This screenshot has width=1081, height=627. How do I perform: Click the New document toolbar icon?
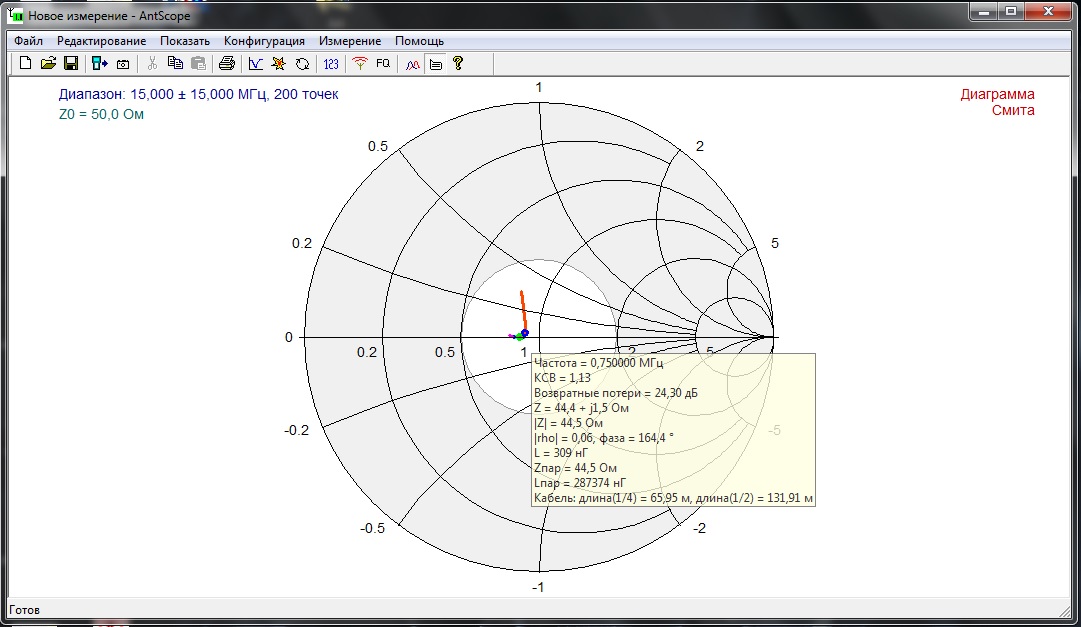click(x=26, y=64)
